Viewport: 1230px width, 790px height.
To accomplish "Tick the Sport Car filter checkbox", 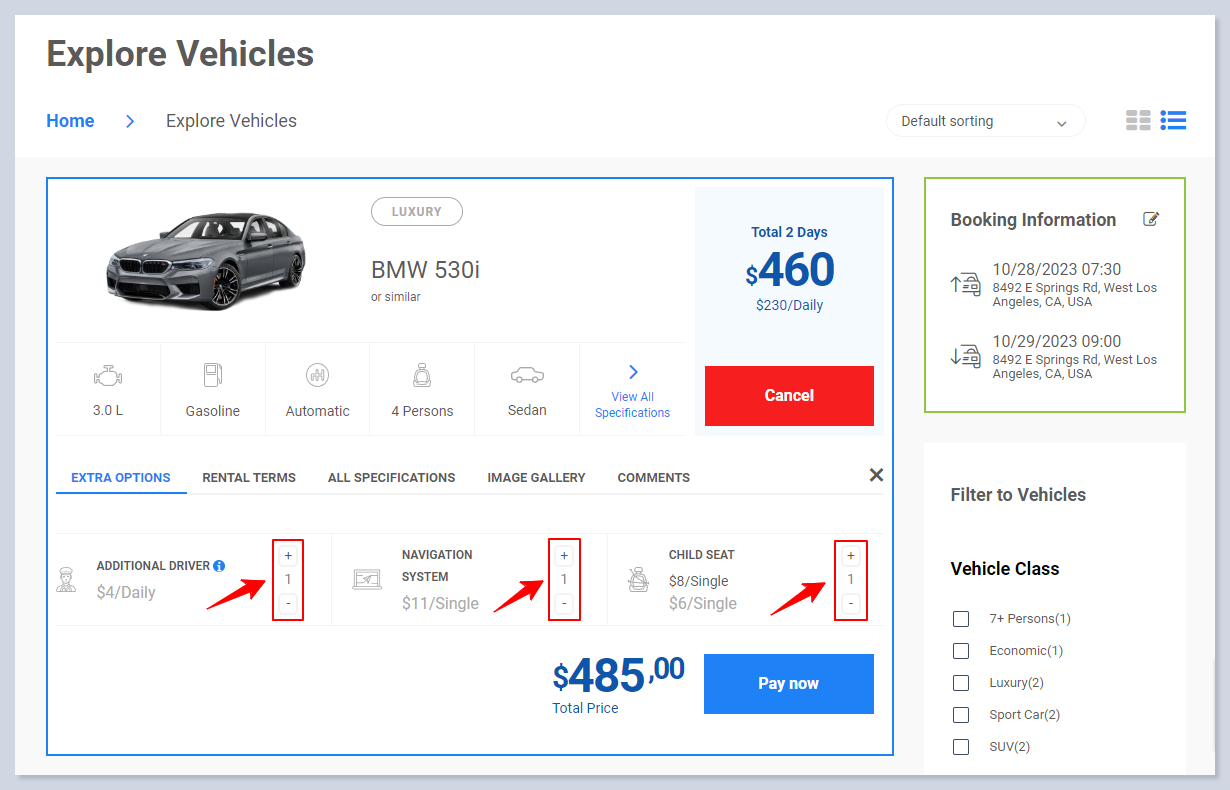I will pyautogui.click(x=961, y=715).
